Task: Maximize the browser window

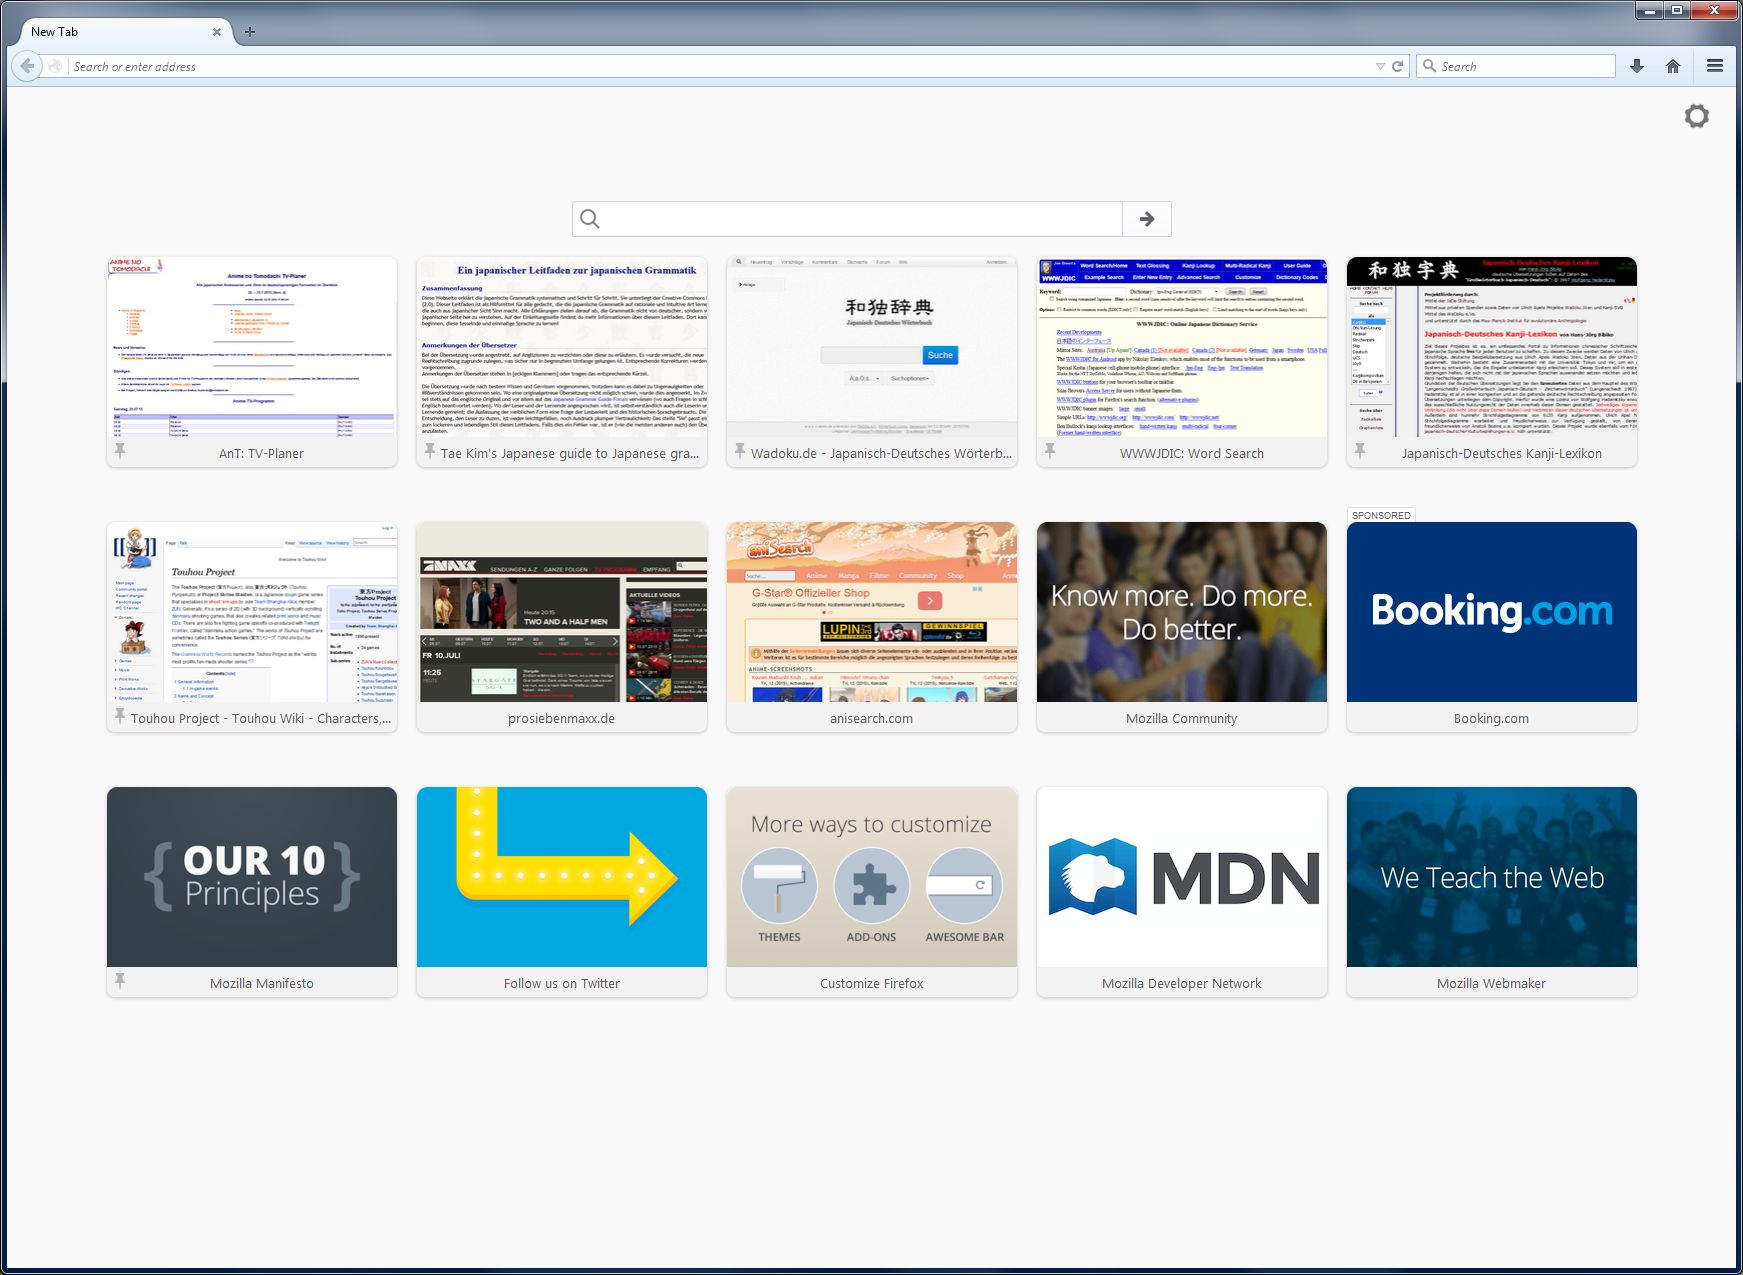Action: [1677, 10]
